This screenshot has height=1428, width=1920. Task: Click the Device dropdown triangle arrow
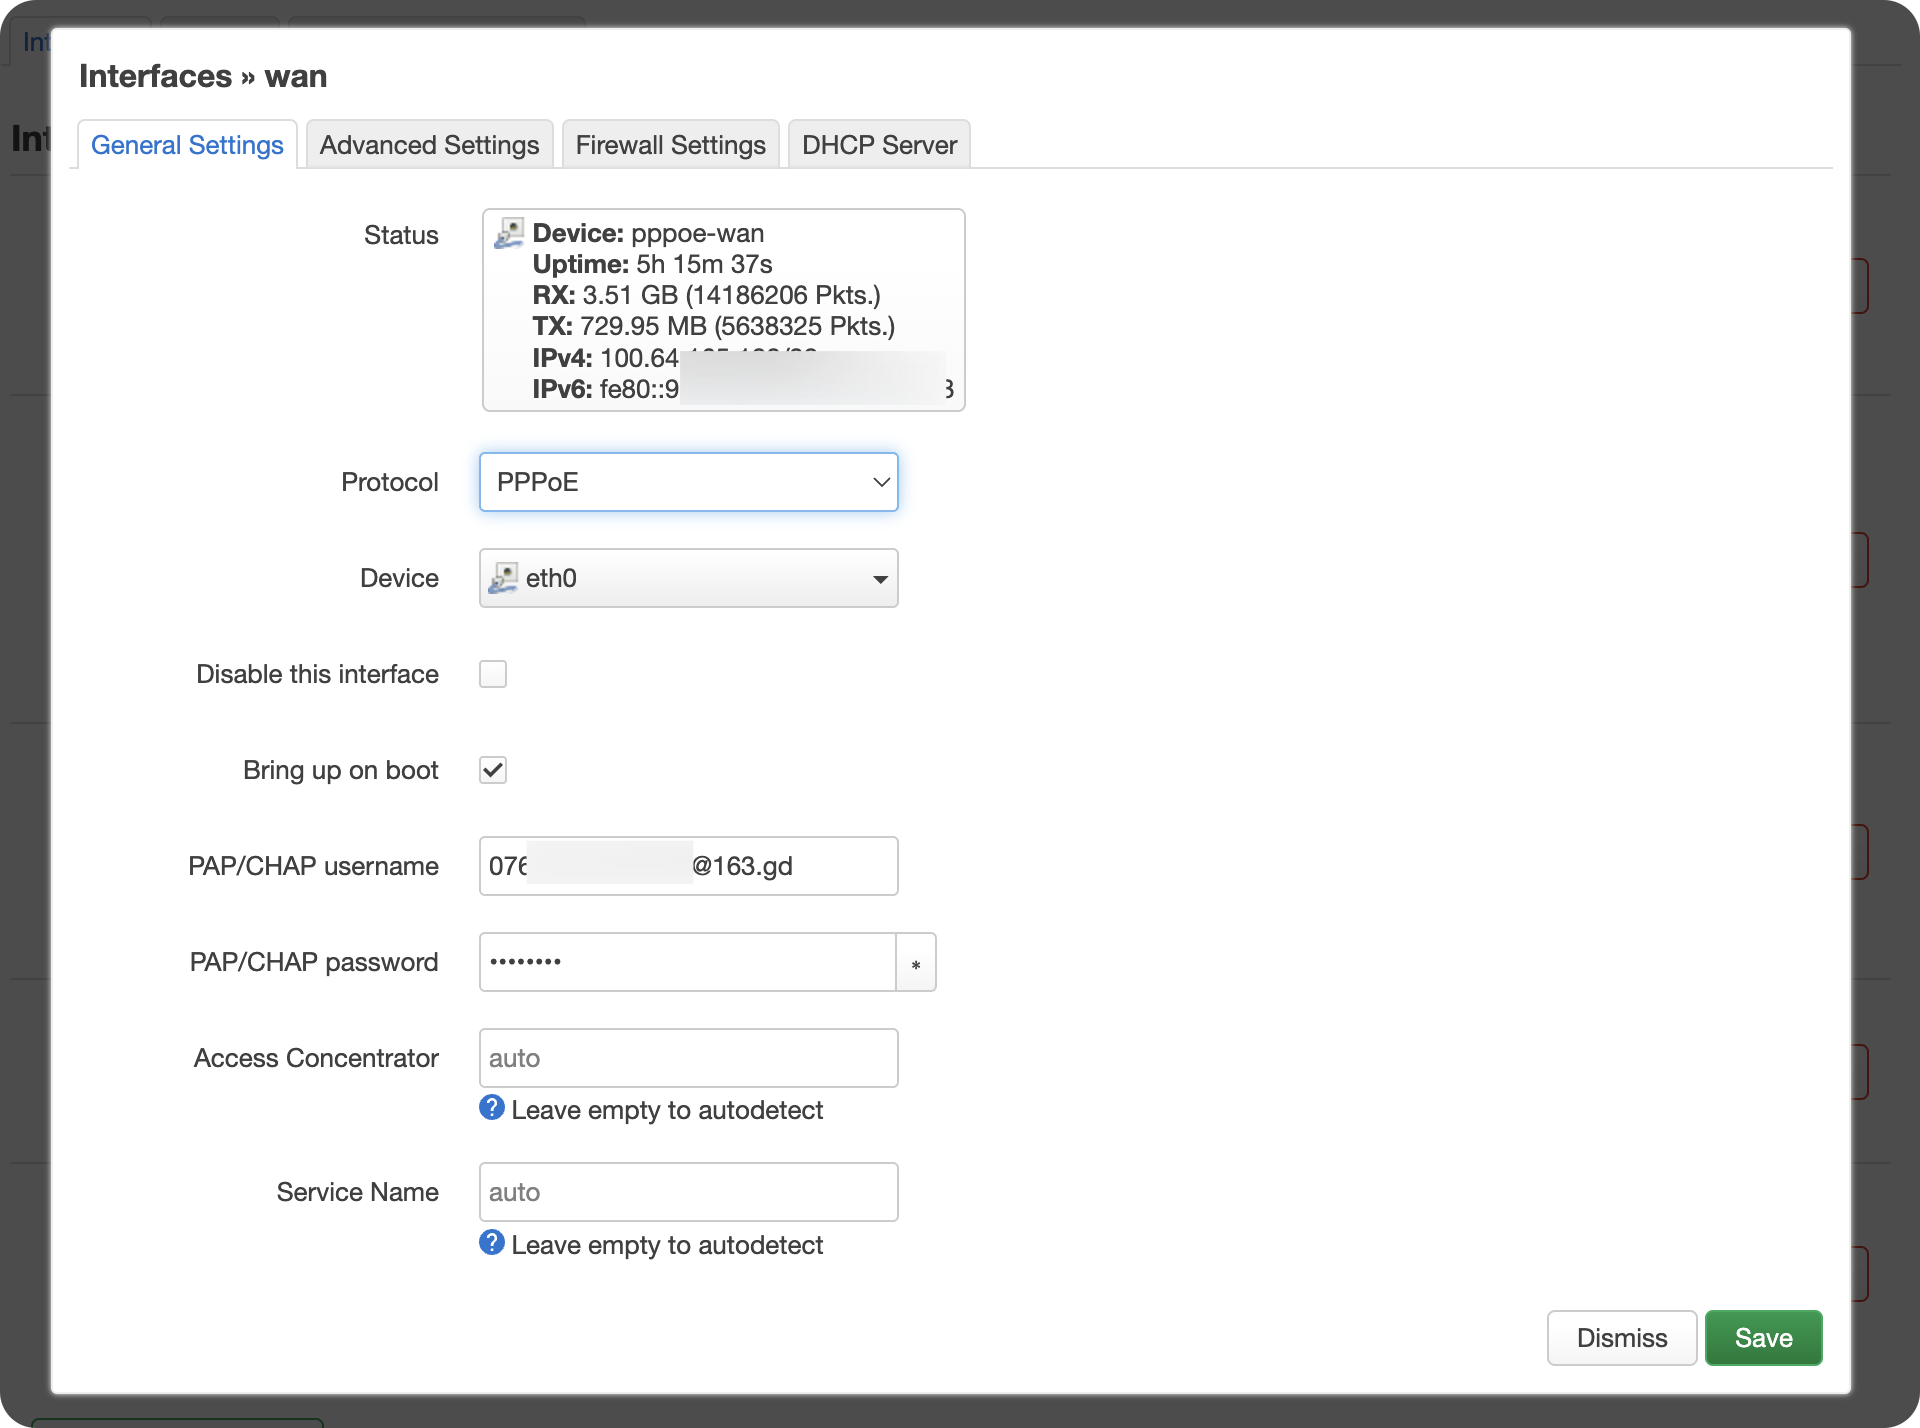point(880,579)
